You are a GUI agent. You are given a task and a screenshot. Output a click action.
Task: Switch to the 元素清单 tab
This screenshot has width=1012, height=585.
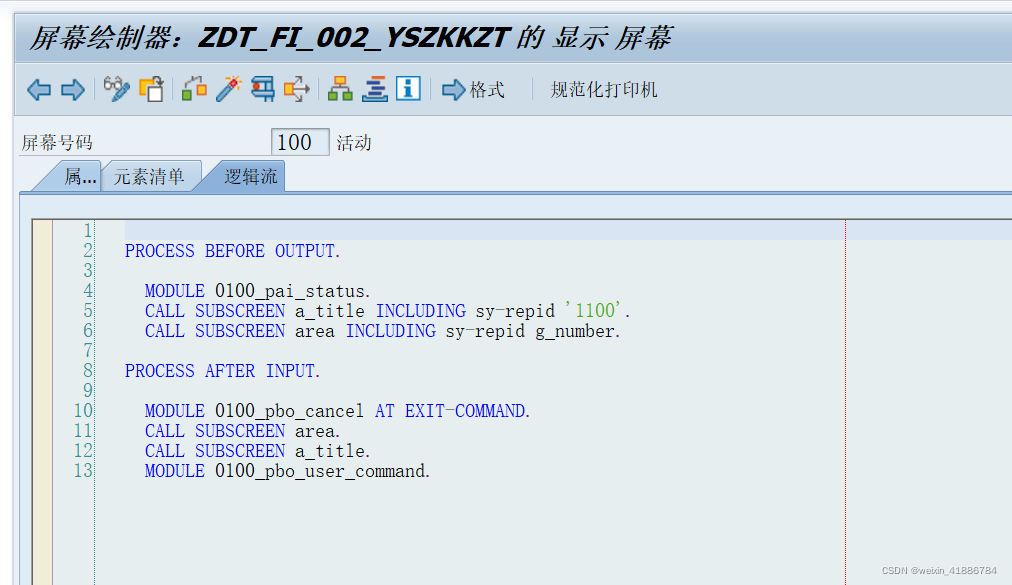tap(151, 176)
